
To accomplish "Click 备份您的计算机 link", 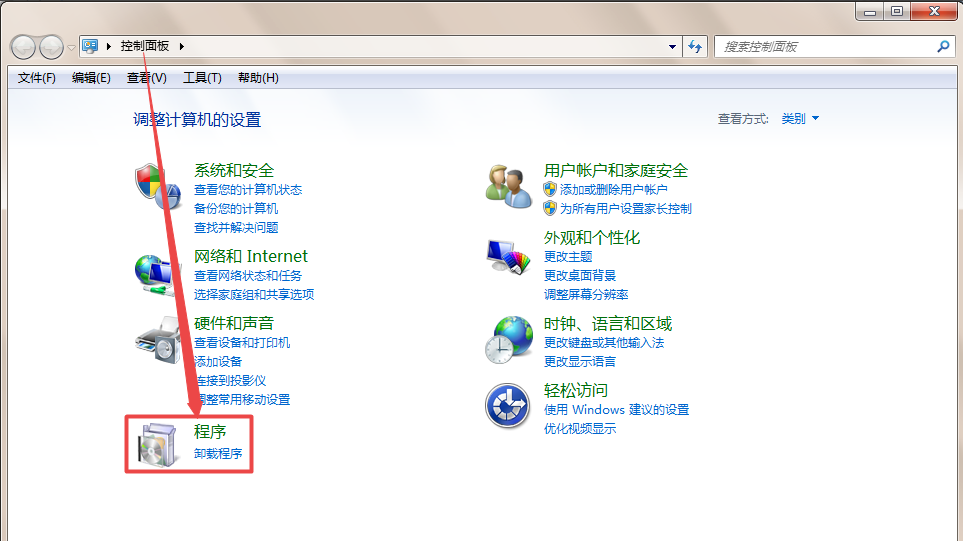I will (236, 209).
